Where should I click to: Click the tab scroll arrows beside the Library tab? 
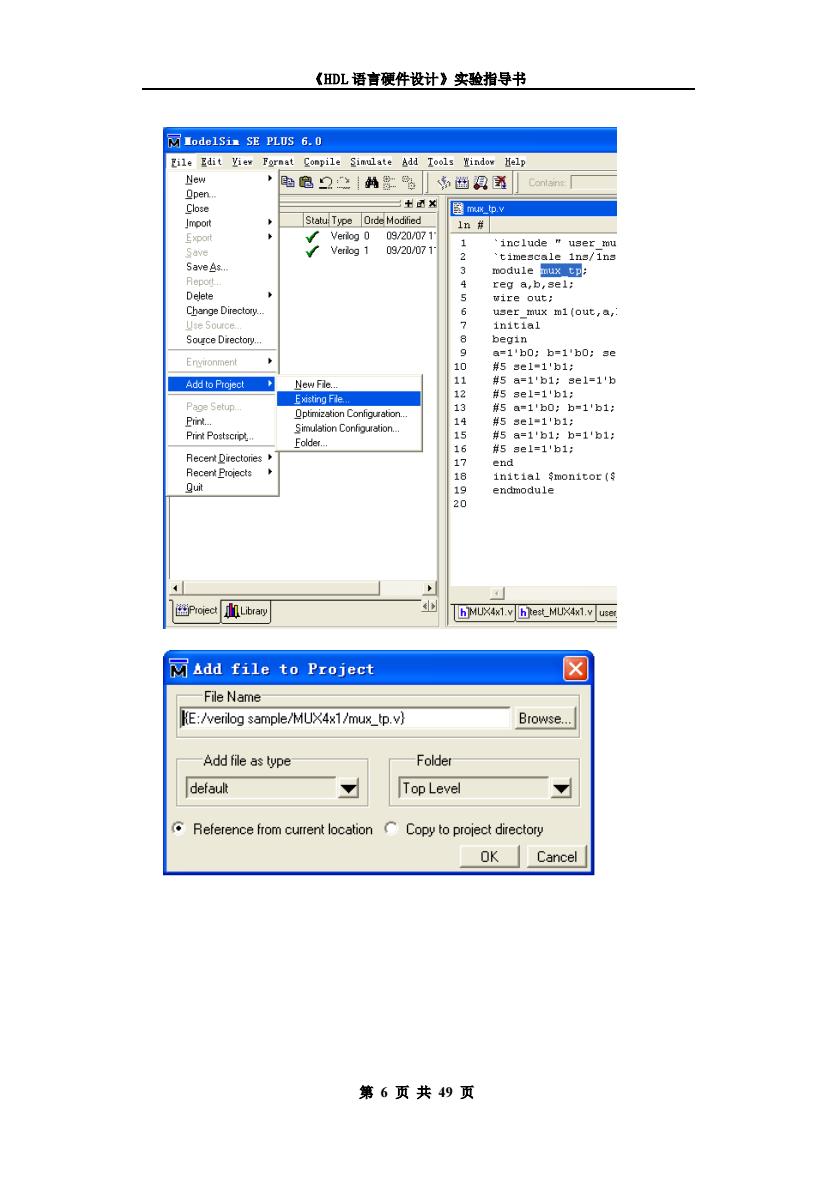coord(428,606)
